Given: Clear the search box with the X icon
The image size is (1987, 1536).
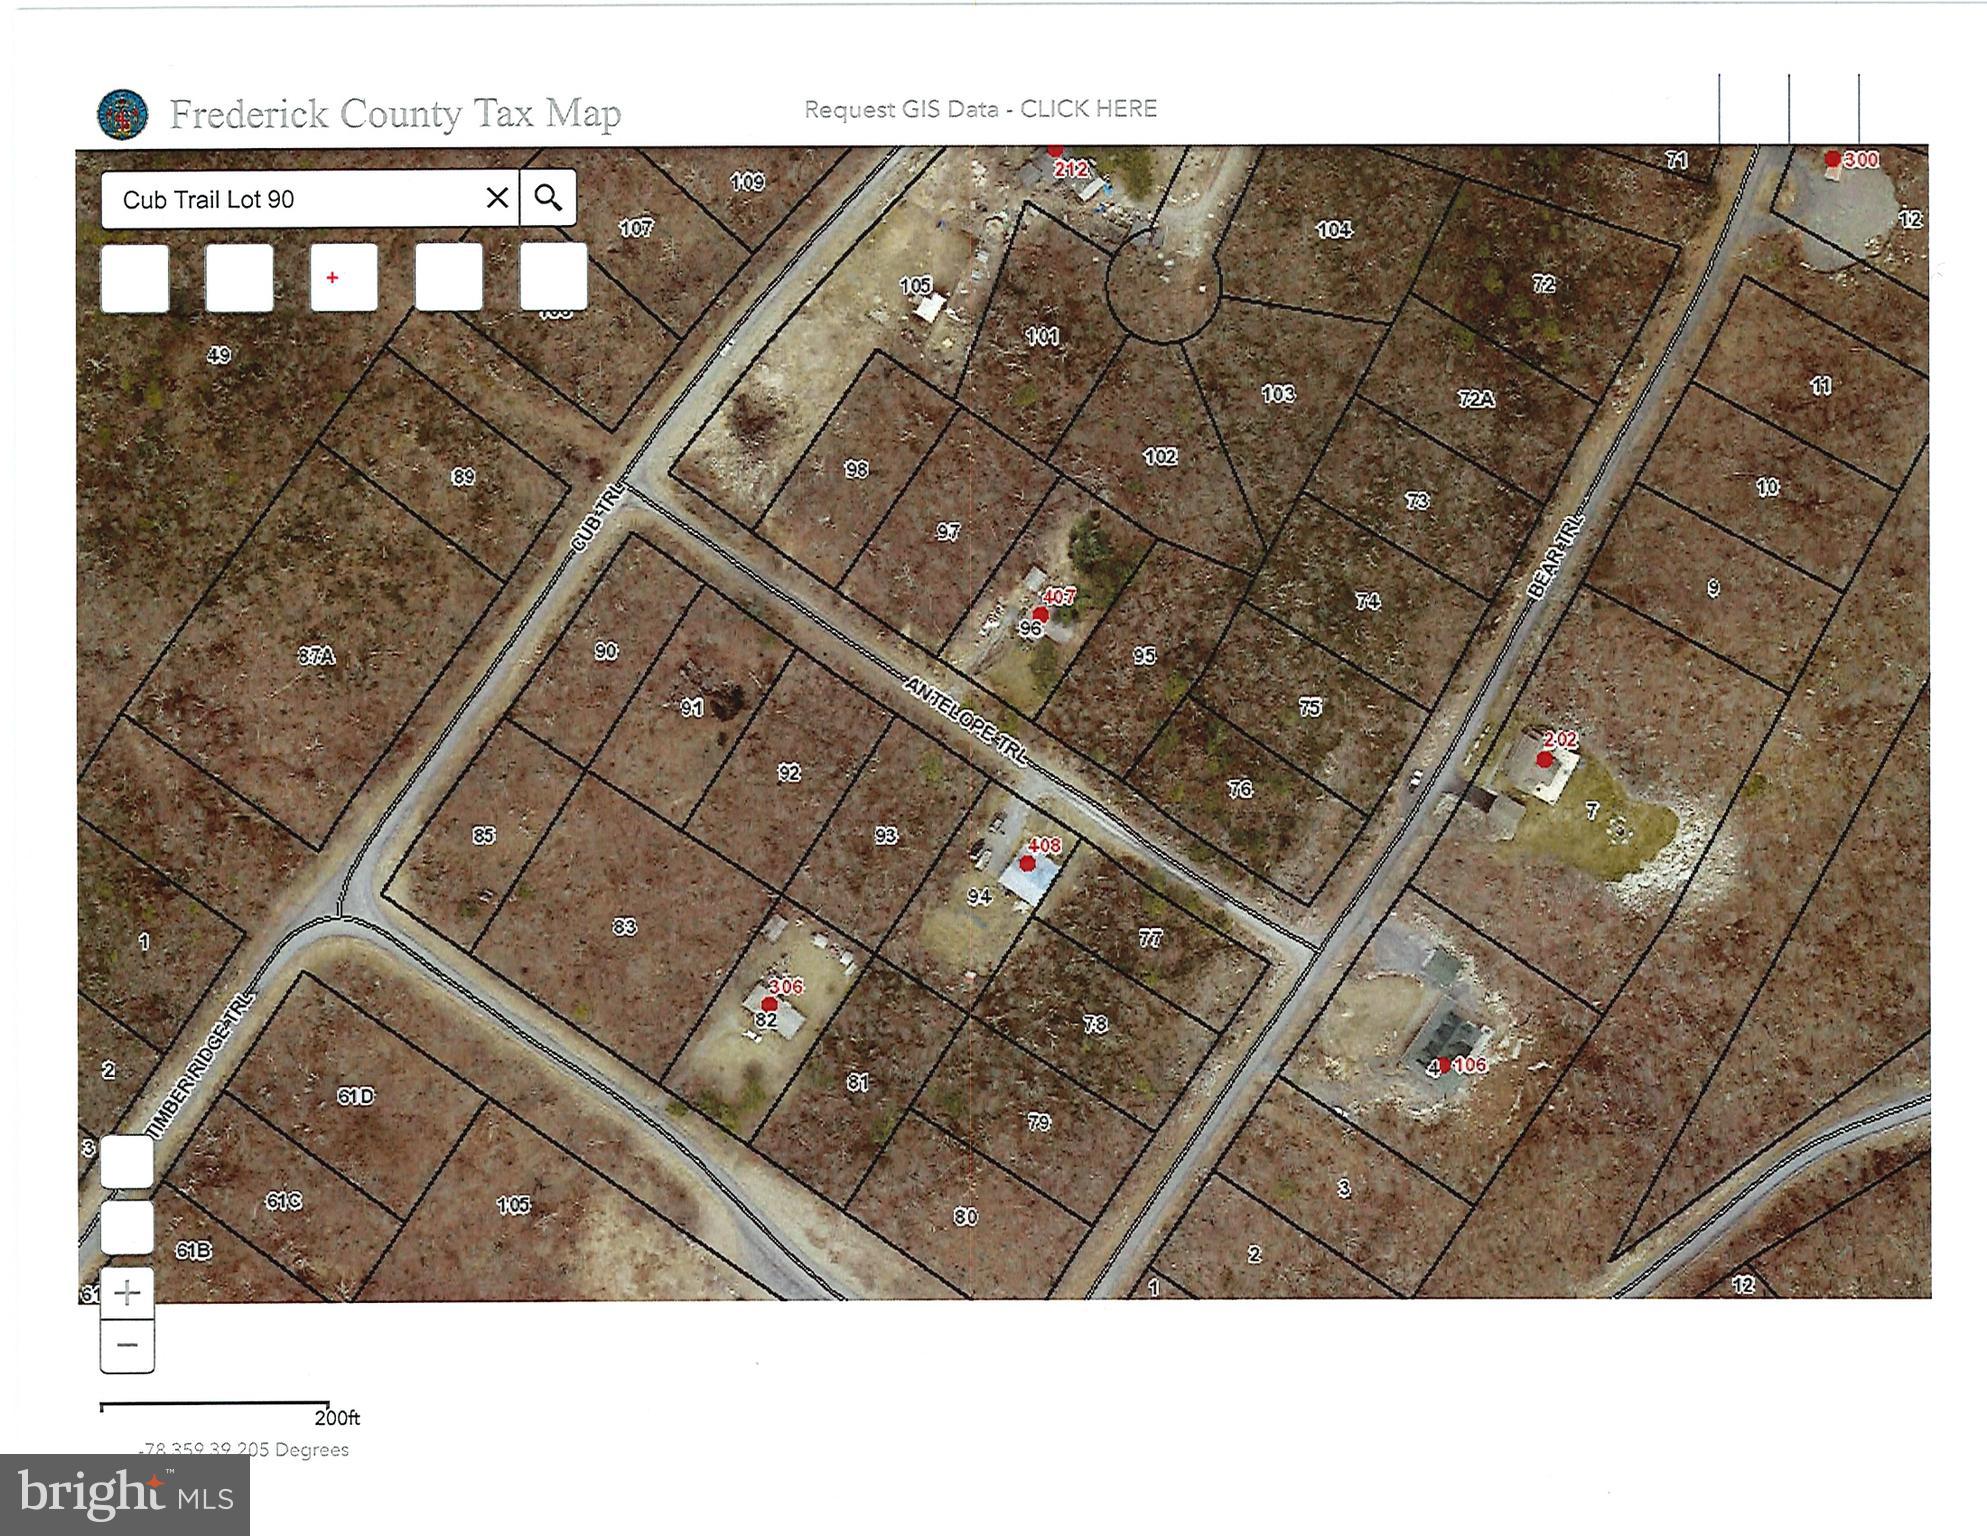Looking at the screenshot, I should (x=497, y=198).
